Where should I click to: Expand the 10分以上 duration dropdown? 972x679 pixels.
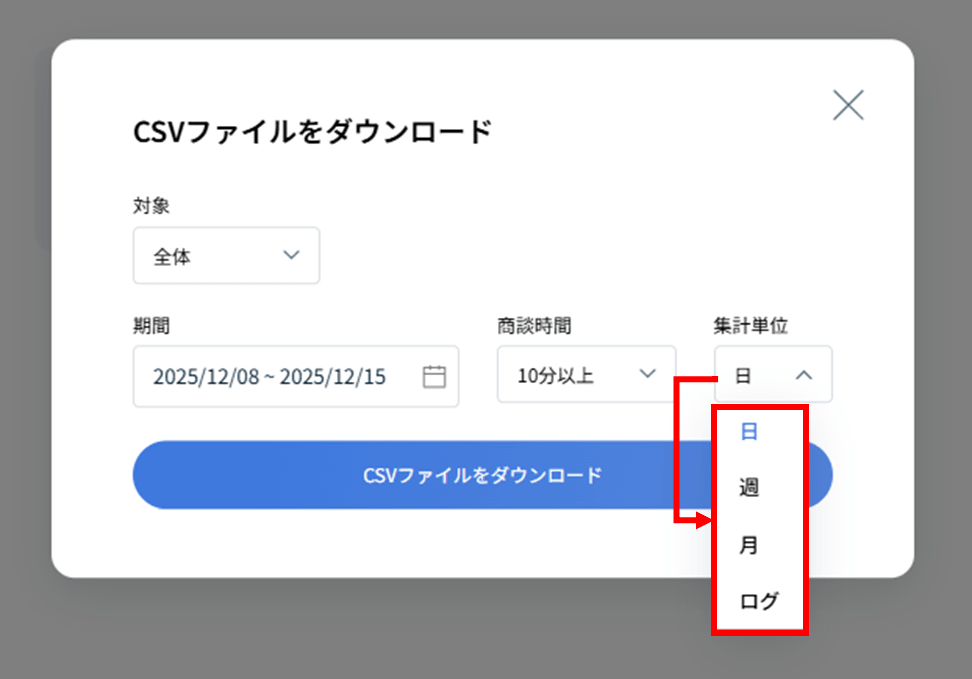[x=585, y=375]
